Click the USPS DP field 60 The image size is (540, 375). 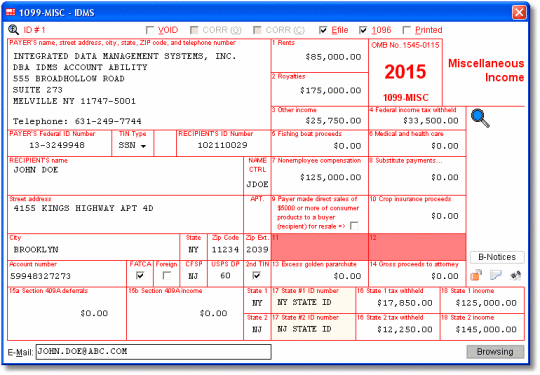point(225,277)
